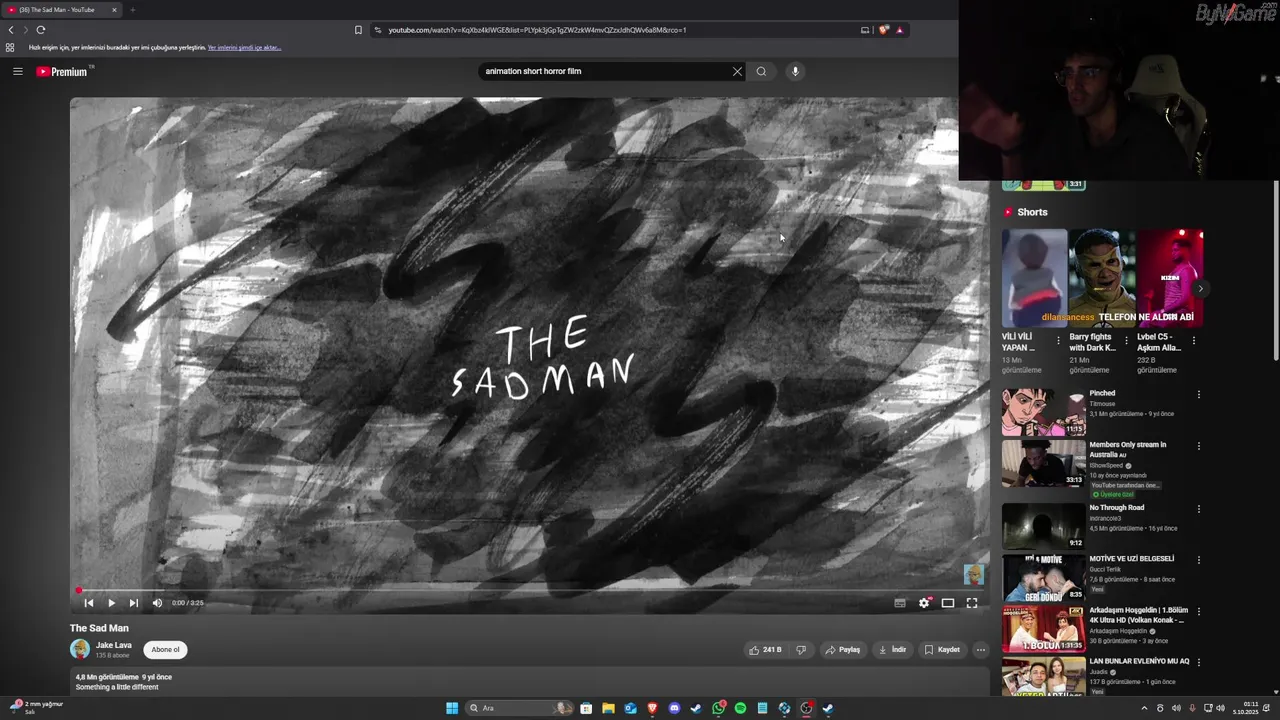Play the video with the play button

(x=111, y=603)
